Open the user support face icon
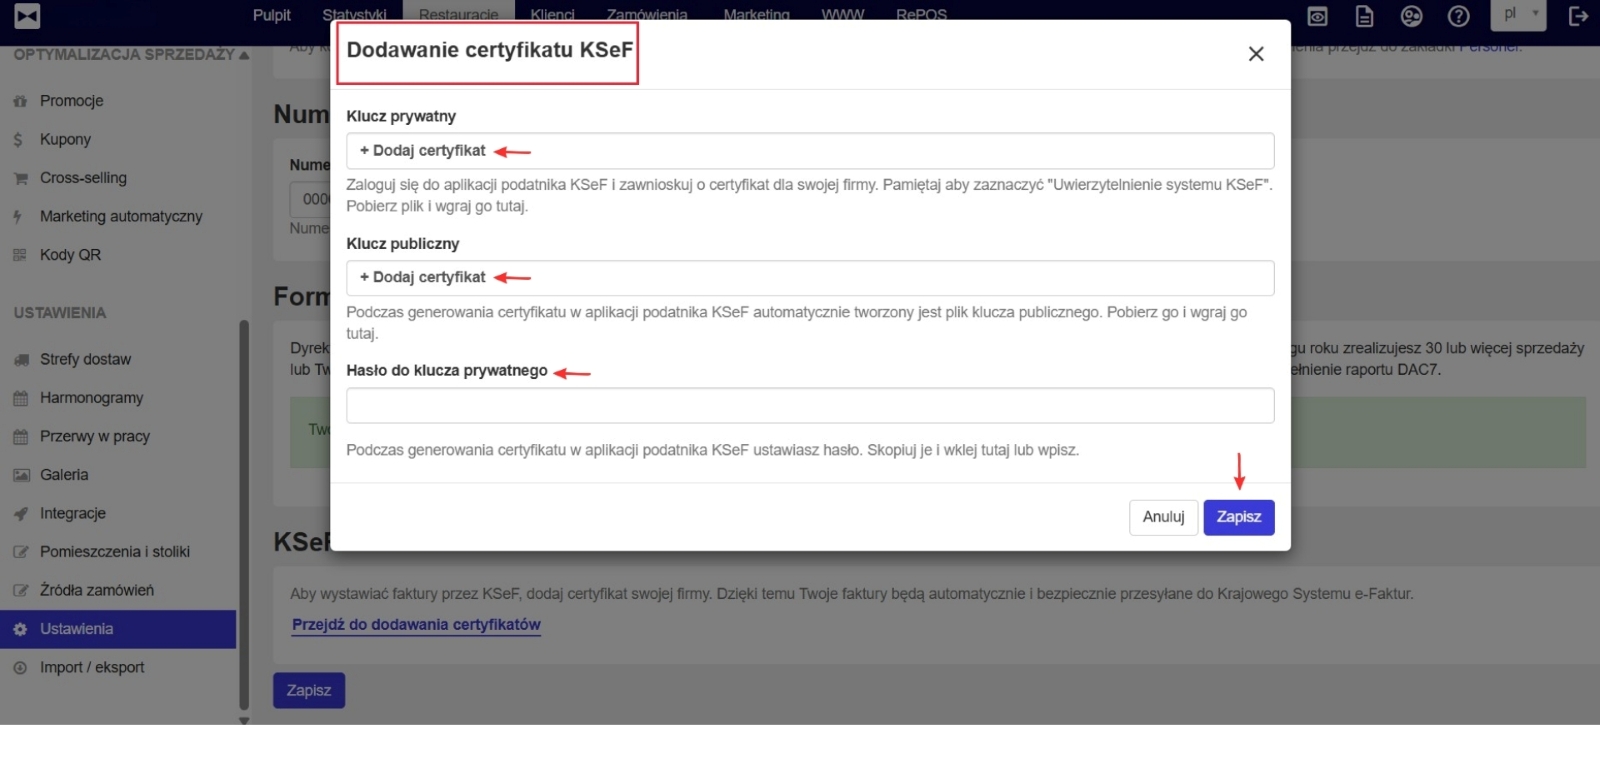Viewport: 1600px width, 759px height. pyautogui.click(x=1411, y=16)
